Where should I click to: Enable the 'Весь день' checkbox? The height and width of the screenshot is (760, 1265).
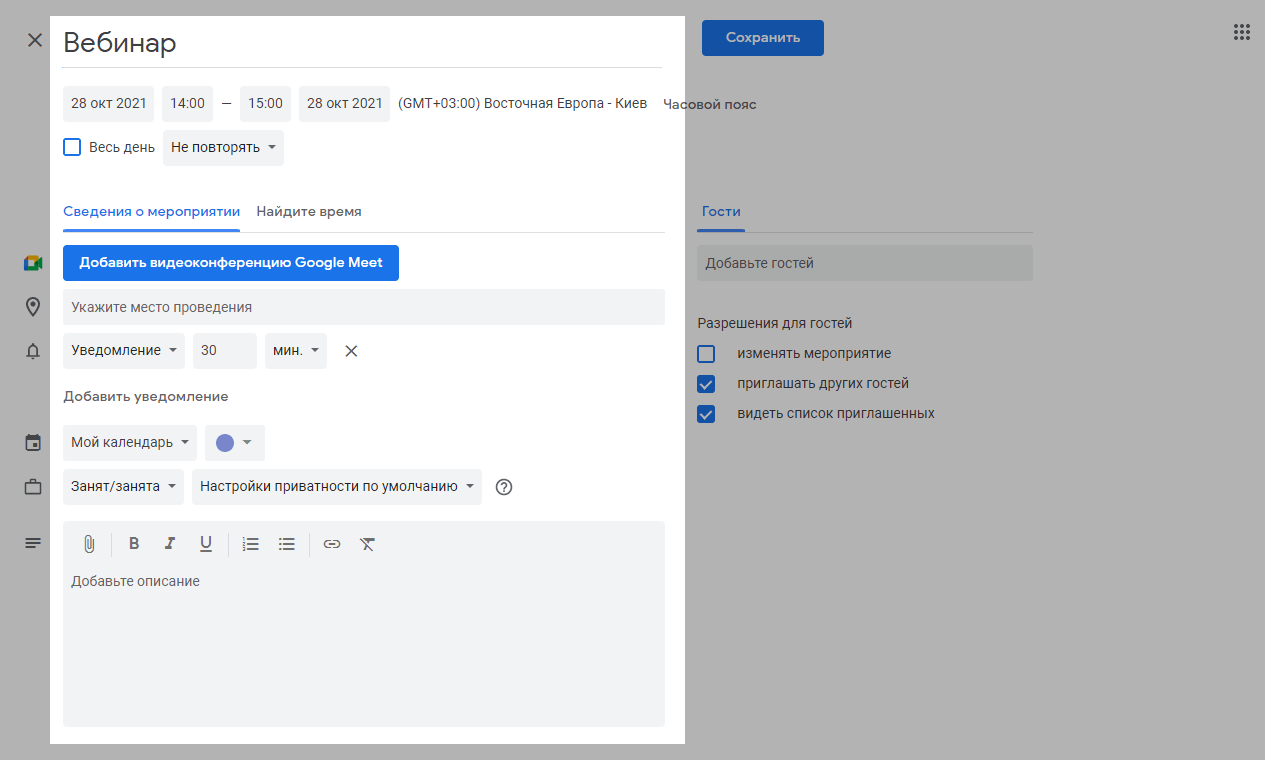[x=72, y=147]
